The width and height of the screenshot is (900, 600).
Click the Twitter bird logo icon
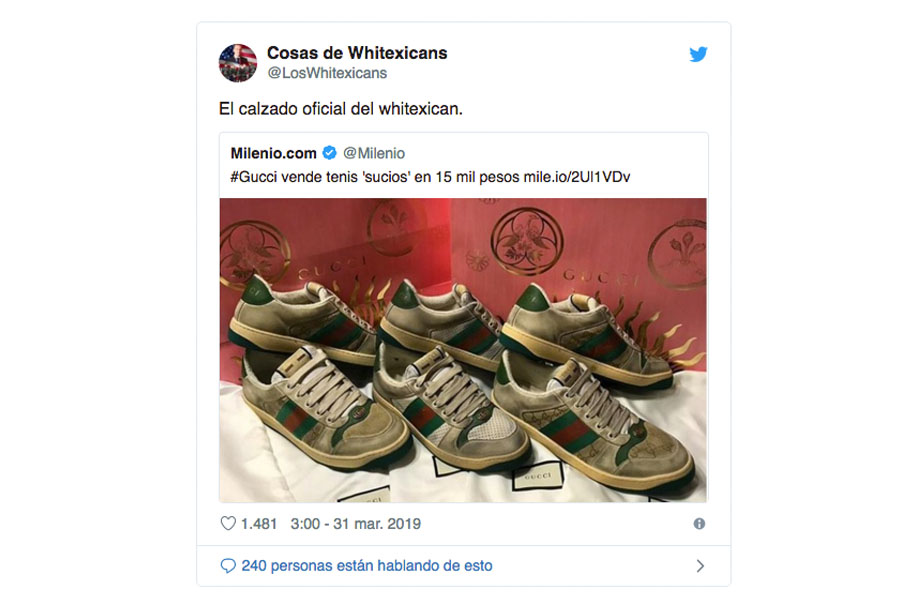click(x=698, y=54)
